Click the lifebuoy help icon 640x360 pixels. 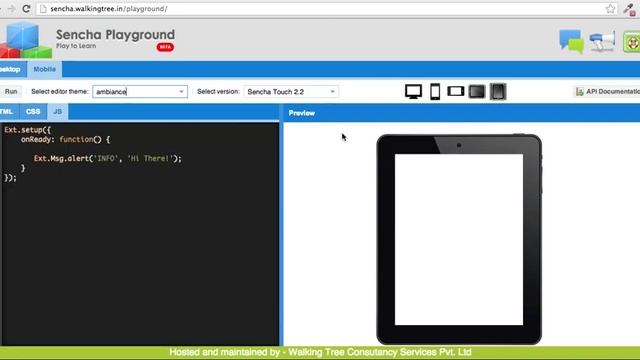pos(632,42)
